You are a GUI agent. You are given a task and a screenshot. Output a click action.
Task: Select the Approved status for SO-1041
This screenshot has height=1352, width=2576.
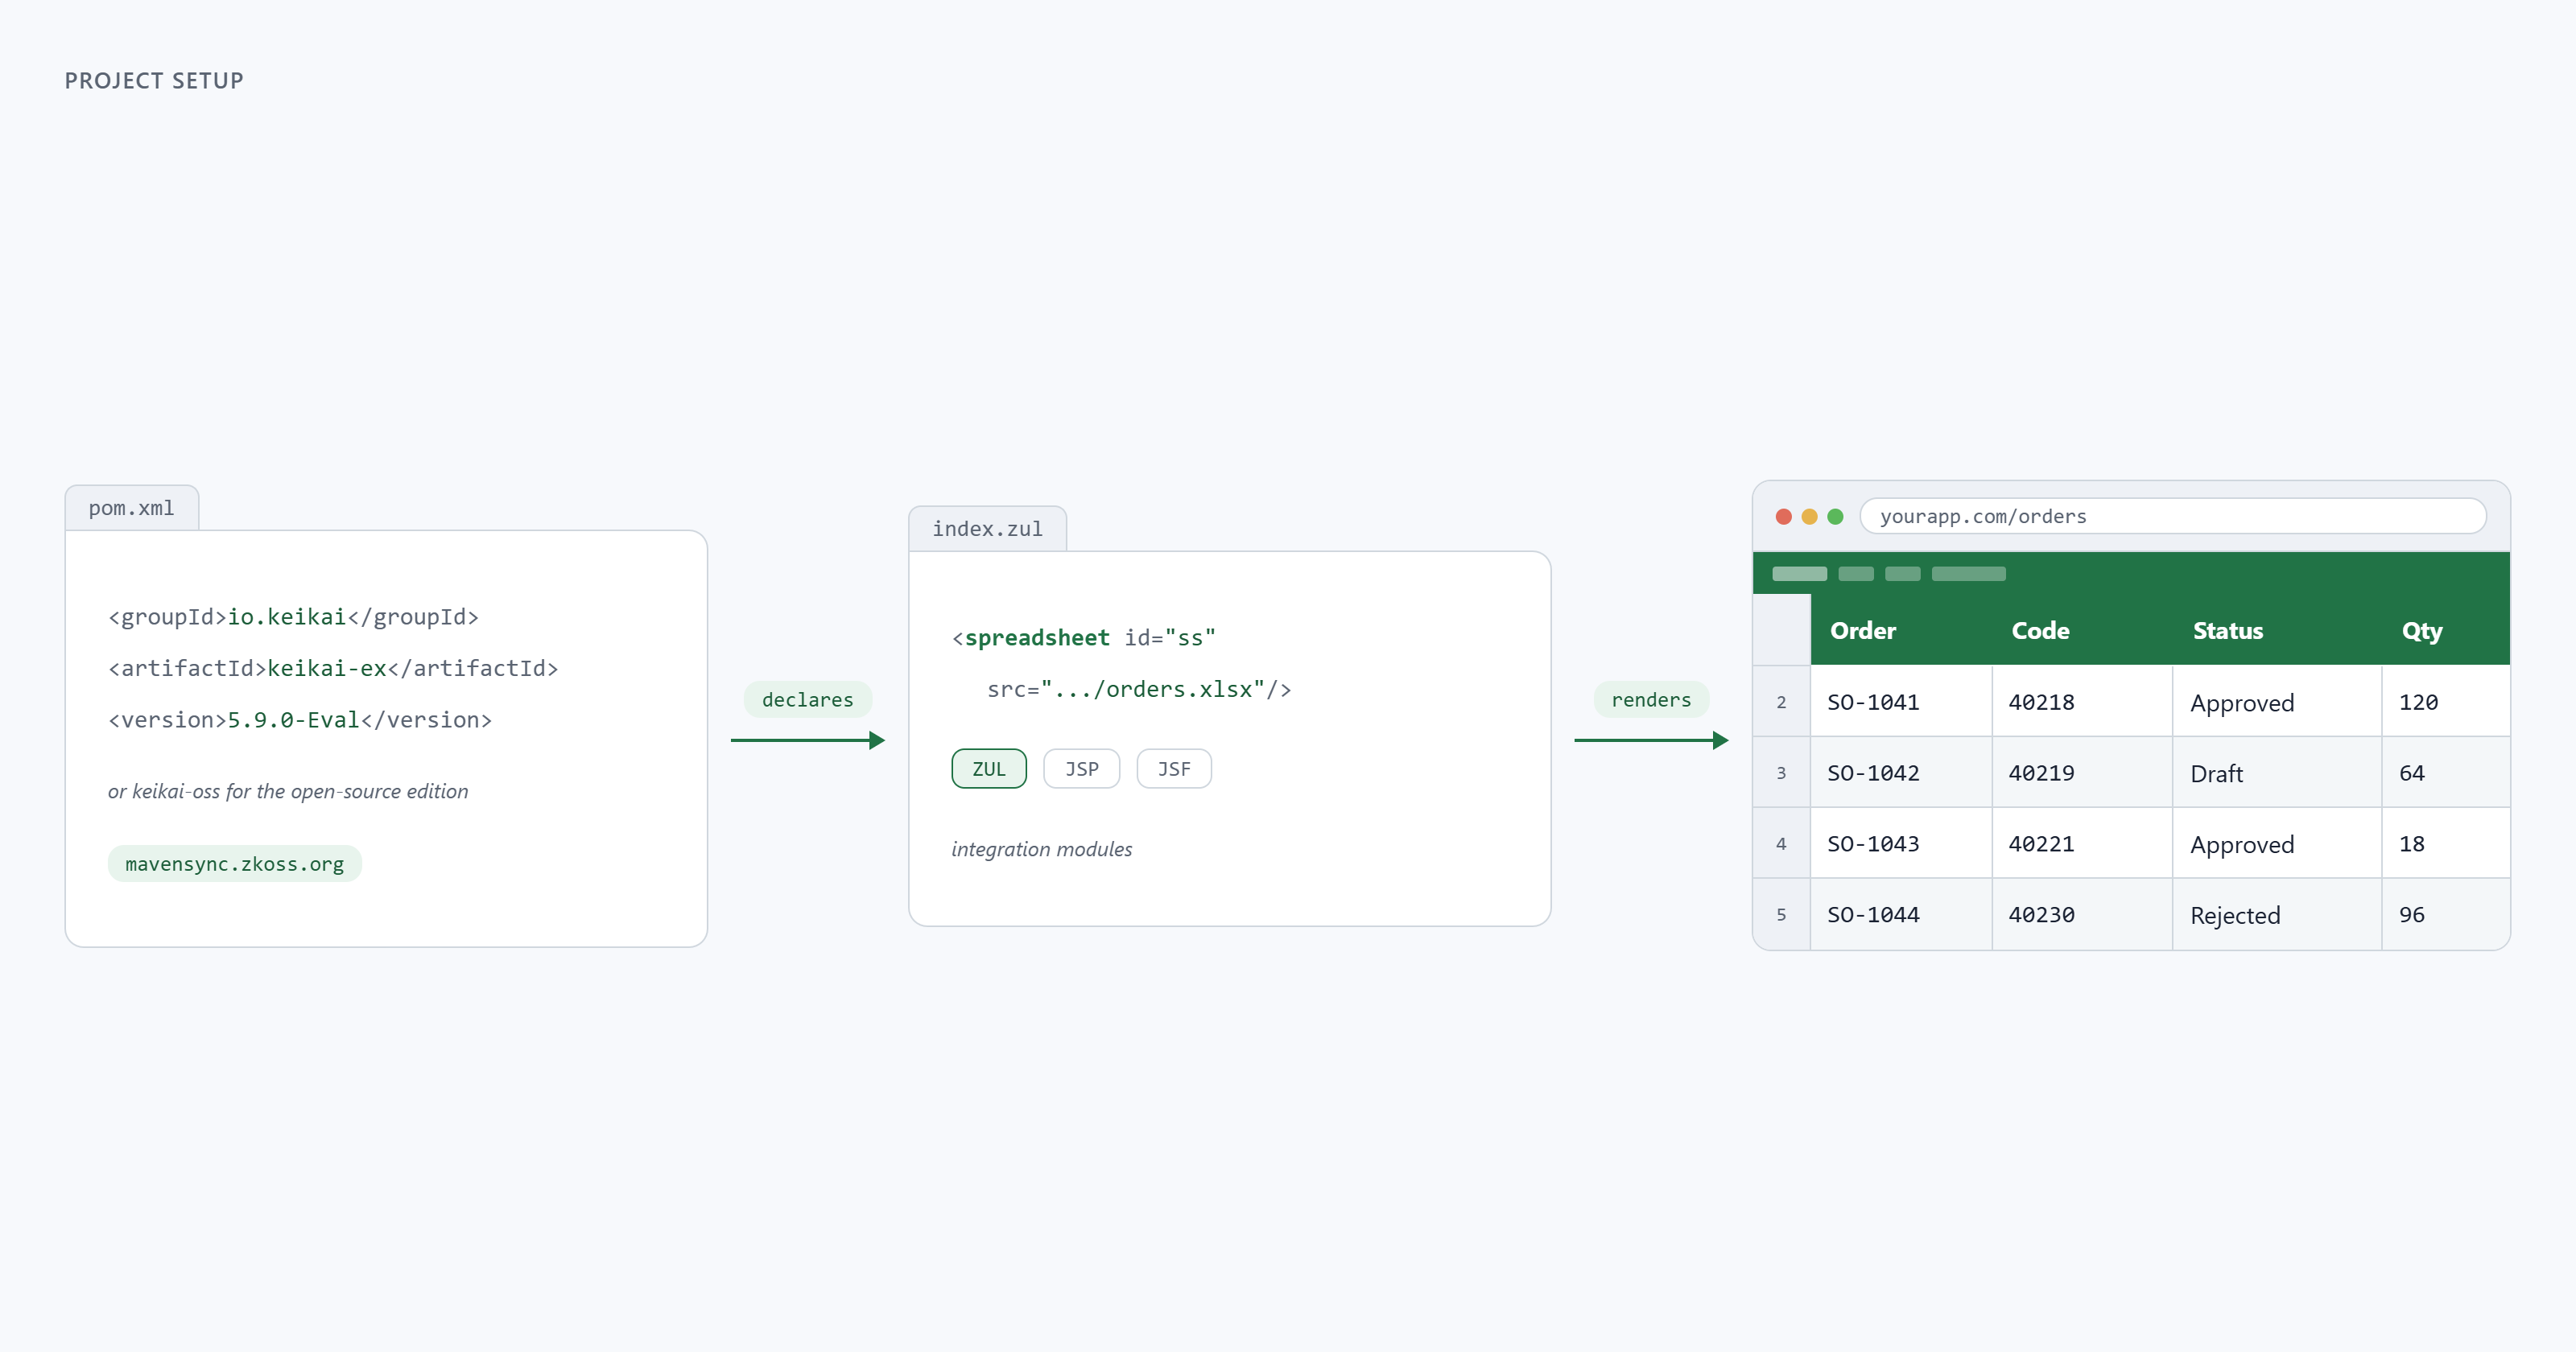click(x=2277, y=702)
